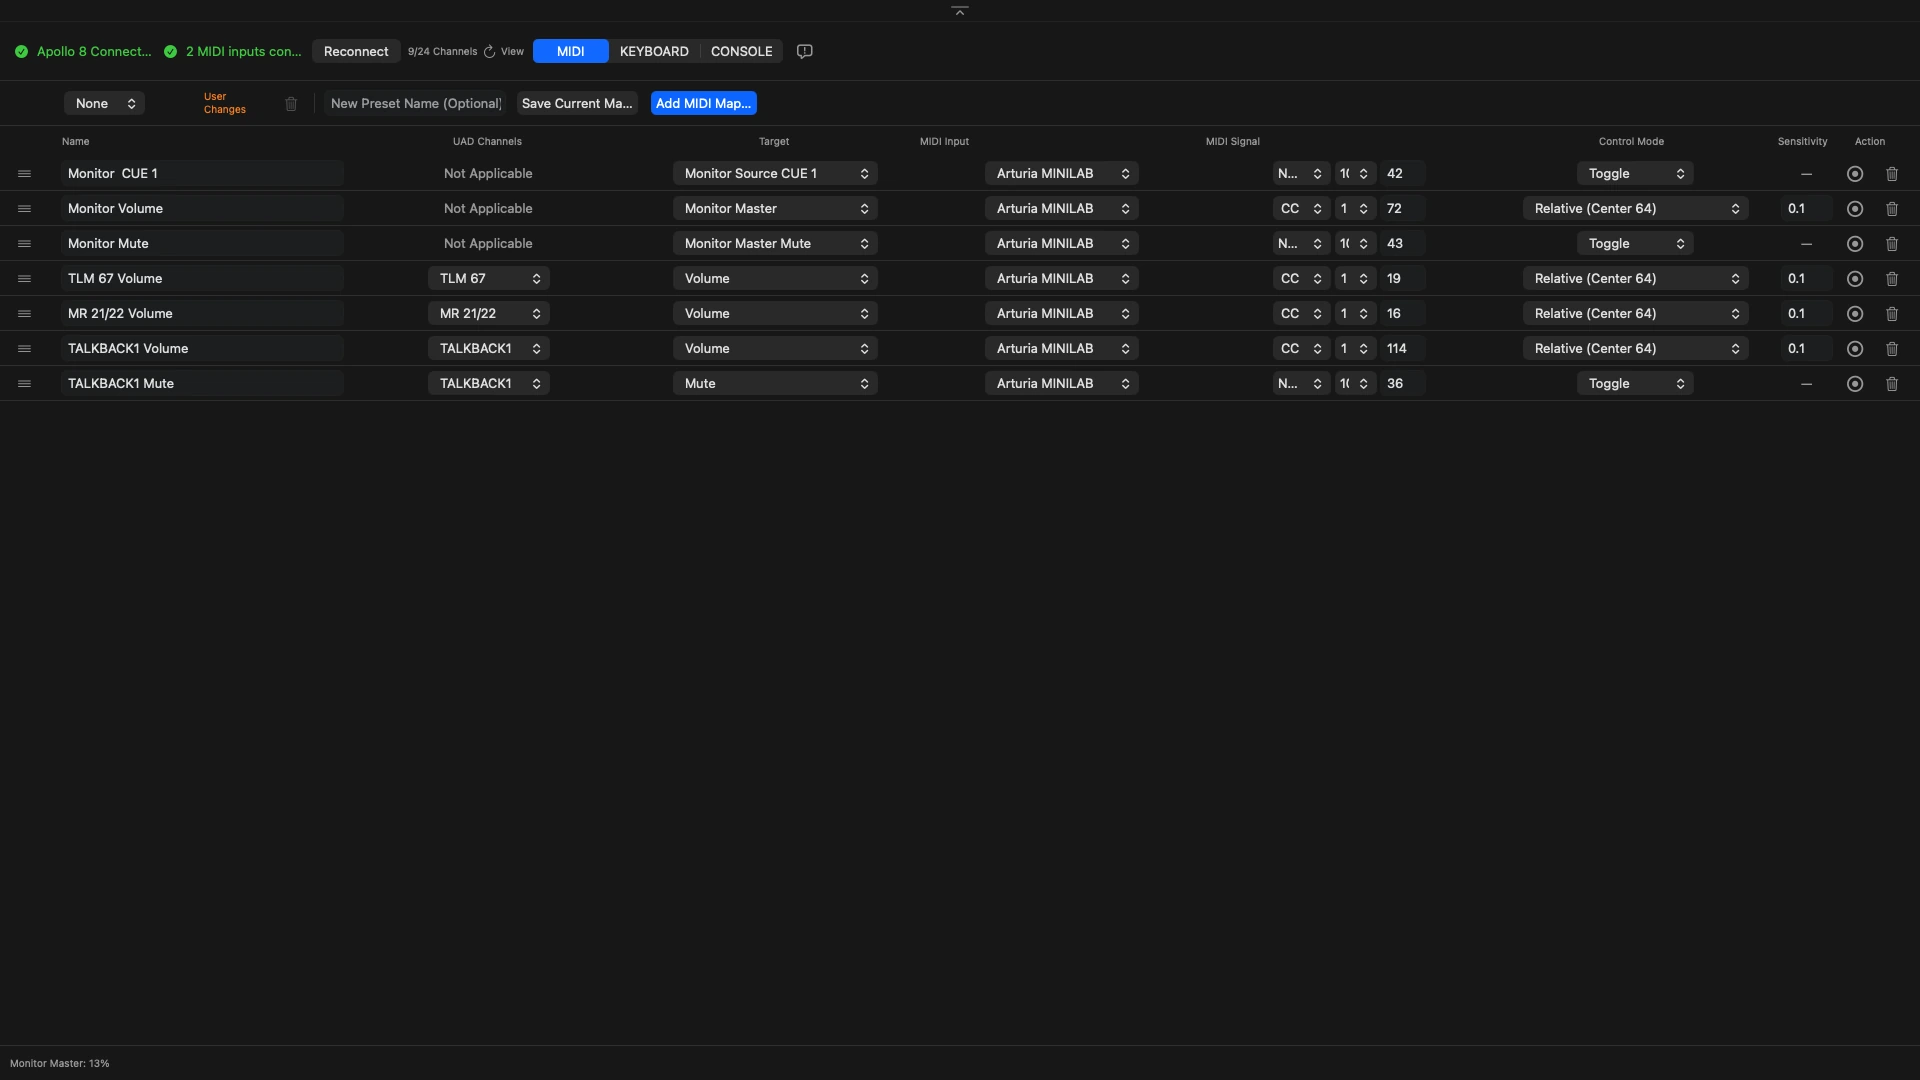Image resolution: width=1920 pixels, height=1080 pixels.
Task: Open the None preset dropdown
Action: tap(105, 103)
